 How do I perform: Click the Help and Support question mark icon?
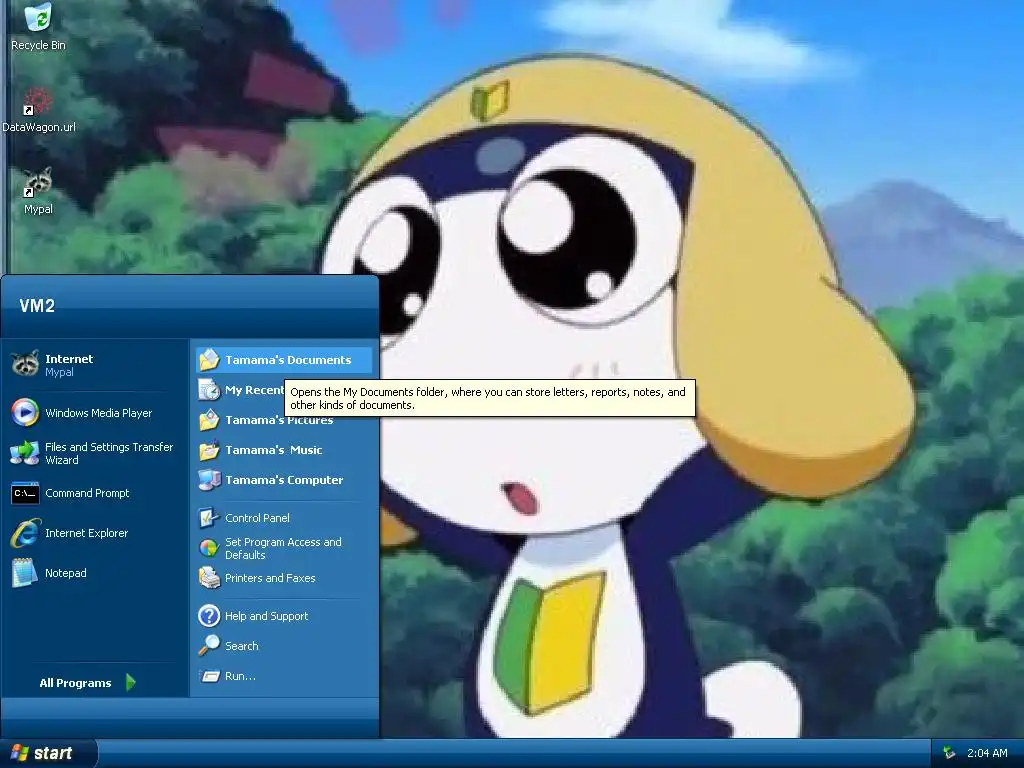click(209, 616)
